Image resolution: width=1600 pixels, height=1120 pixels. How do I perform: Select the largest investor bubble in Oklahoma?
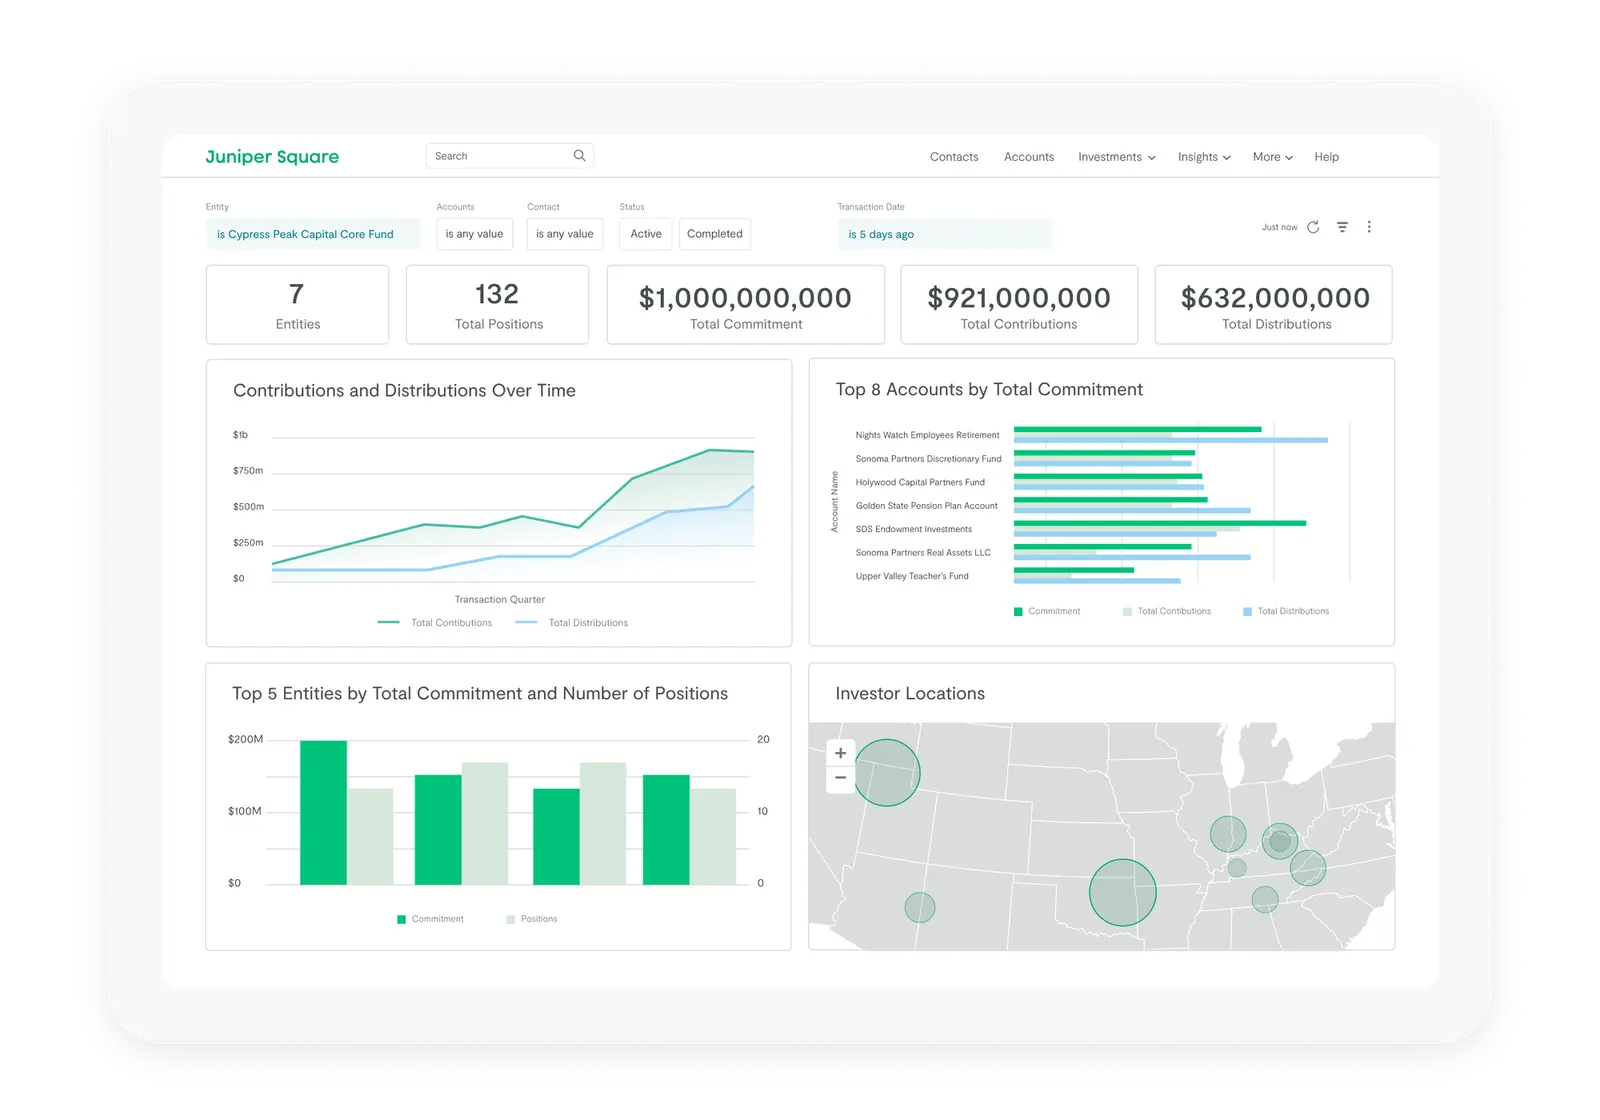click(1122, 891)
